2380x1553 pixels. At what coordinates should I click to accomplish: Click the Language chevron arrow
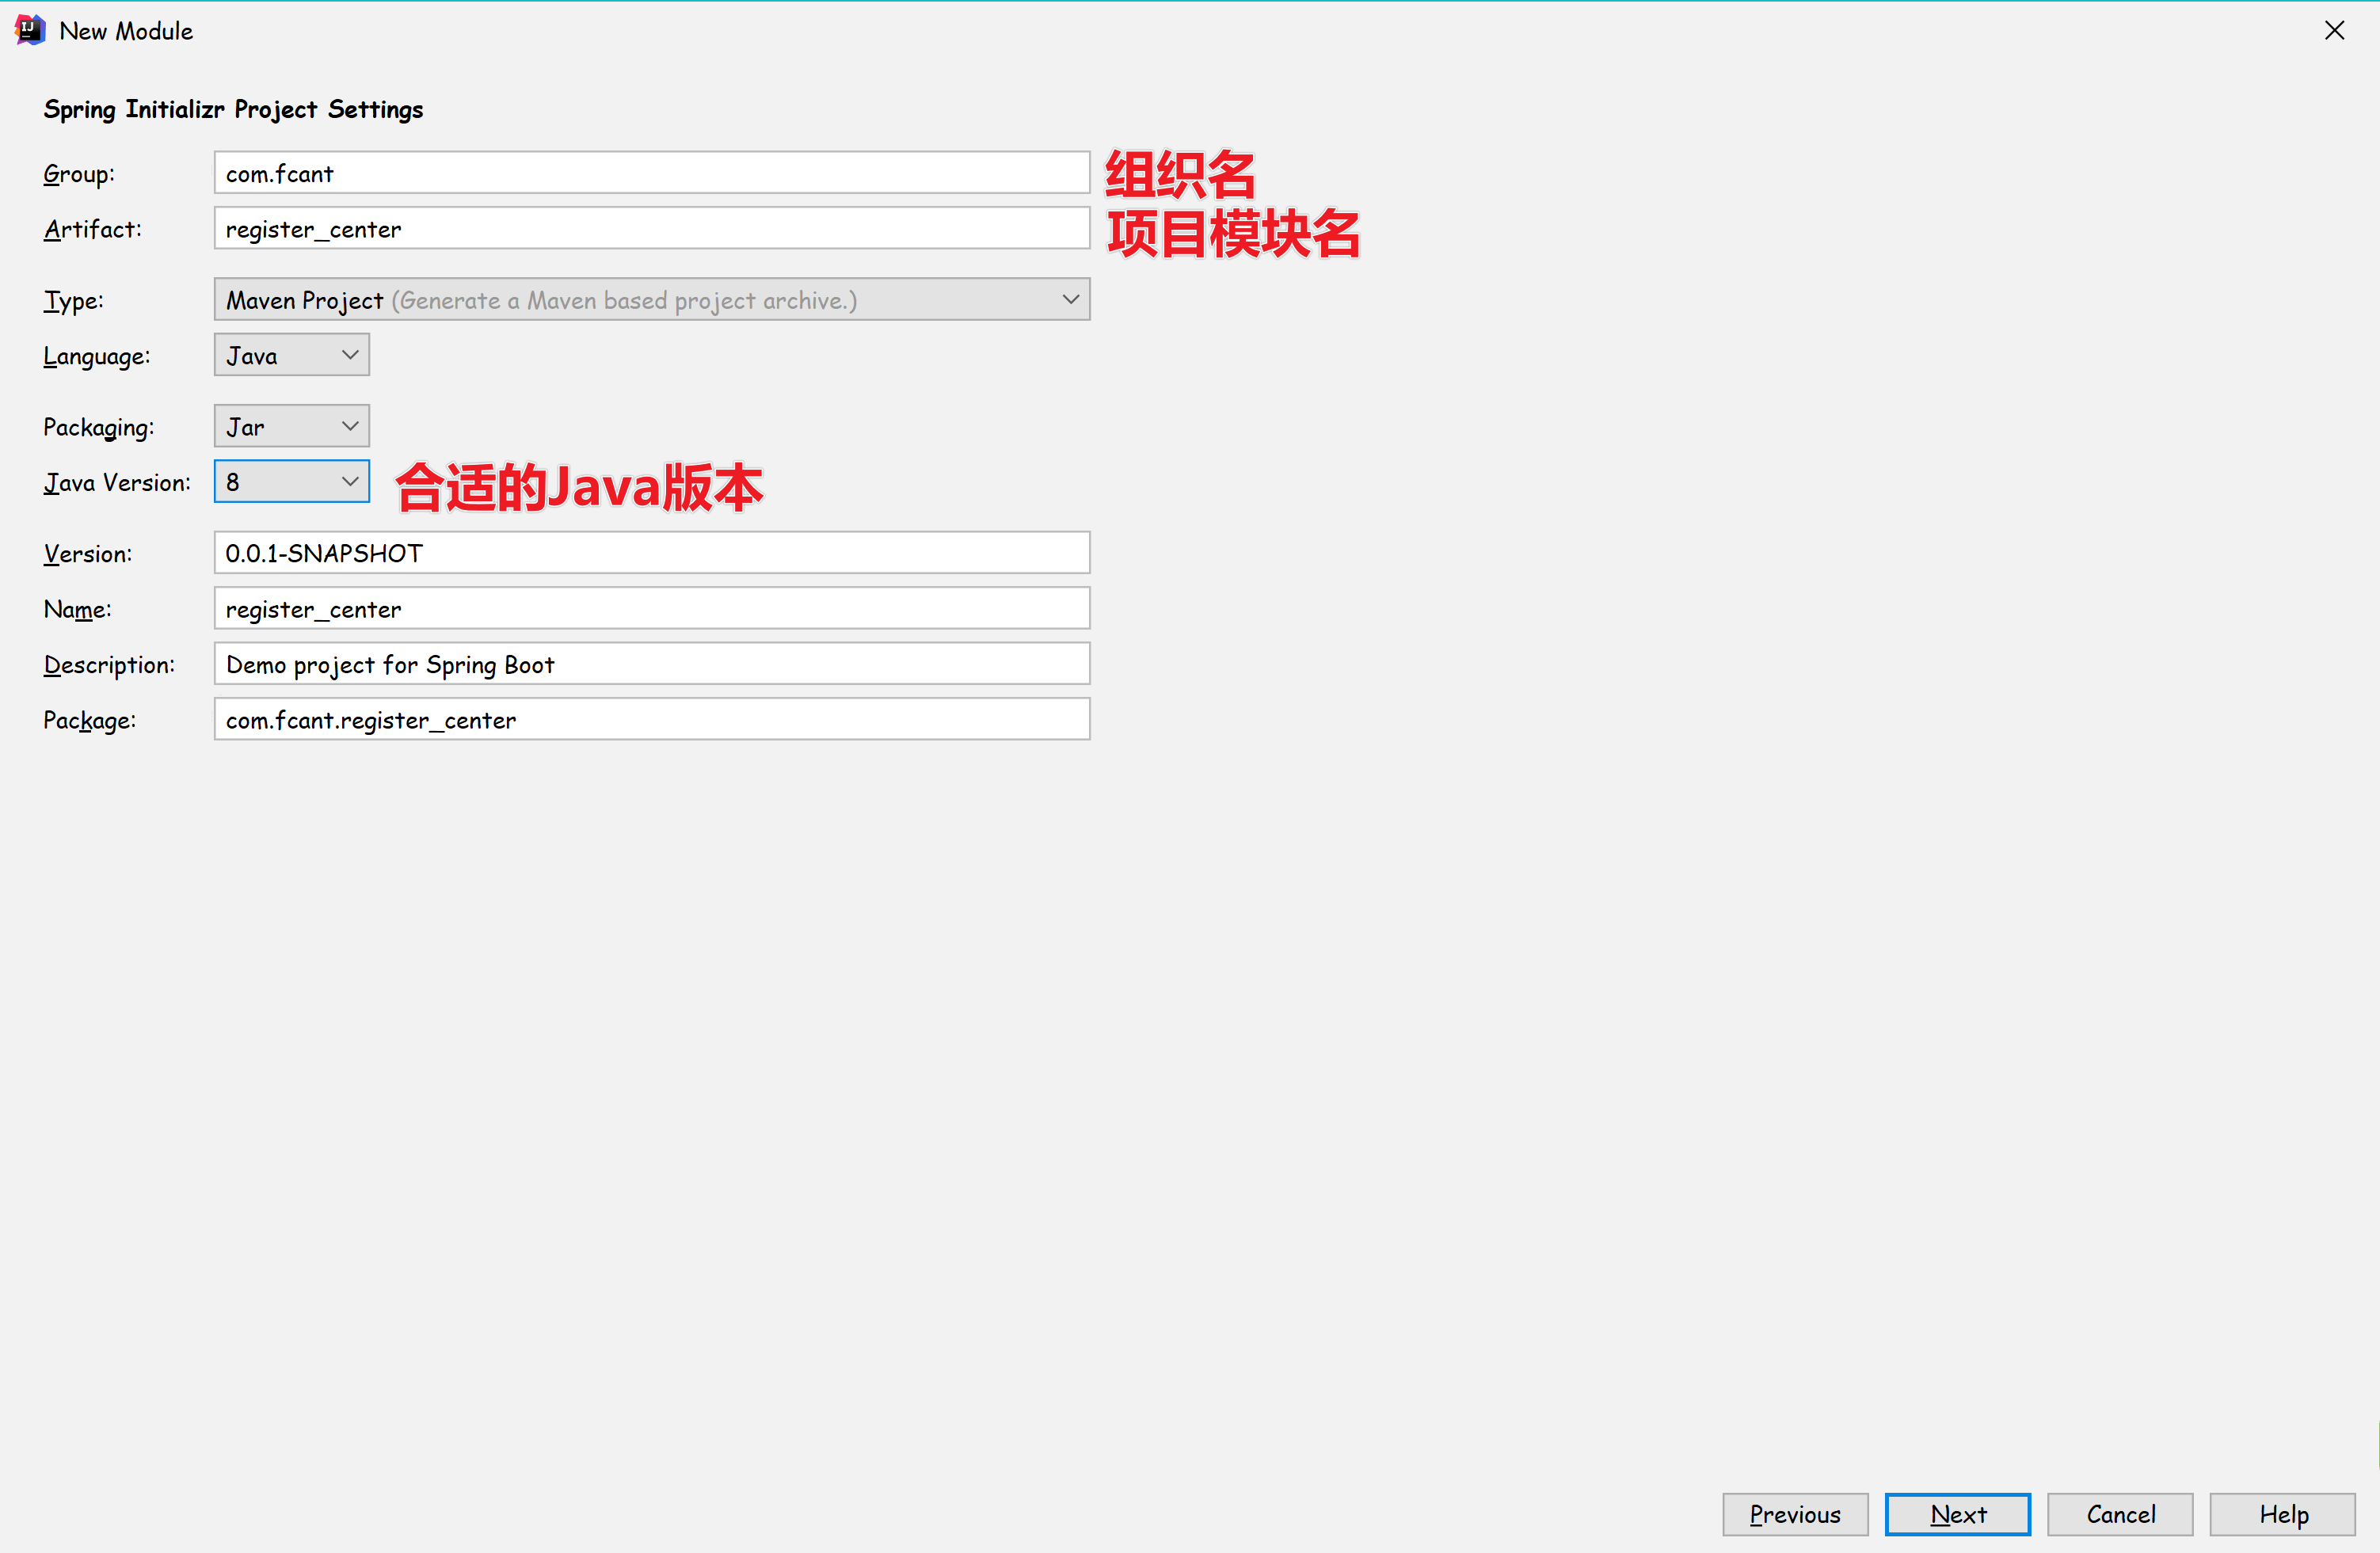pyautogui.click(x=349, y=356)
